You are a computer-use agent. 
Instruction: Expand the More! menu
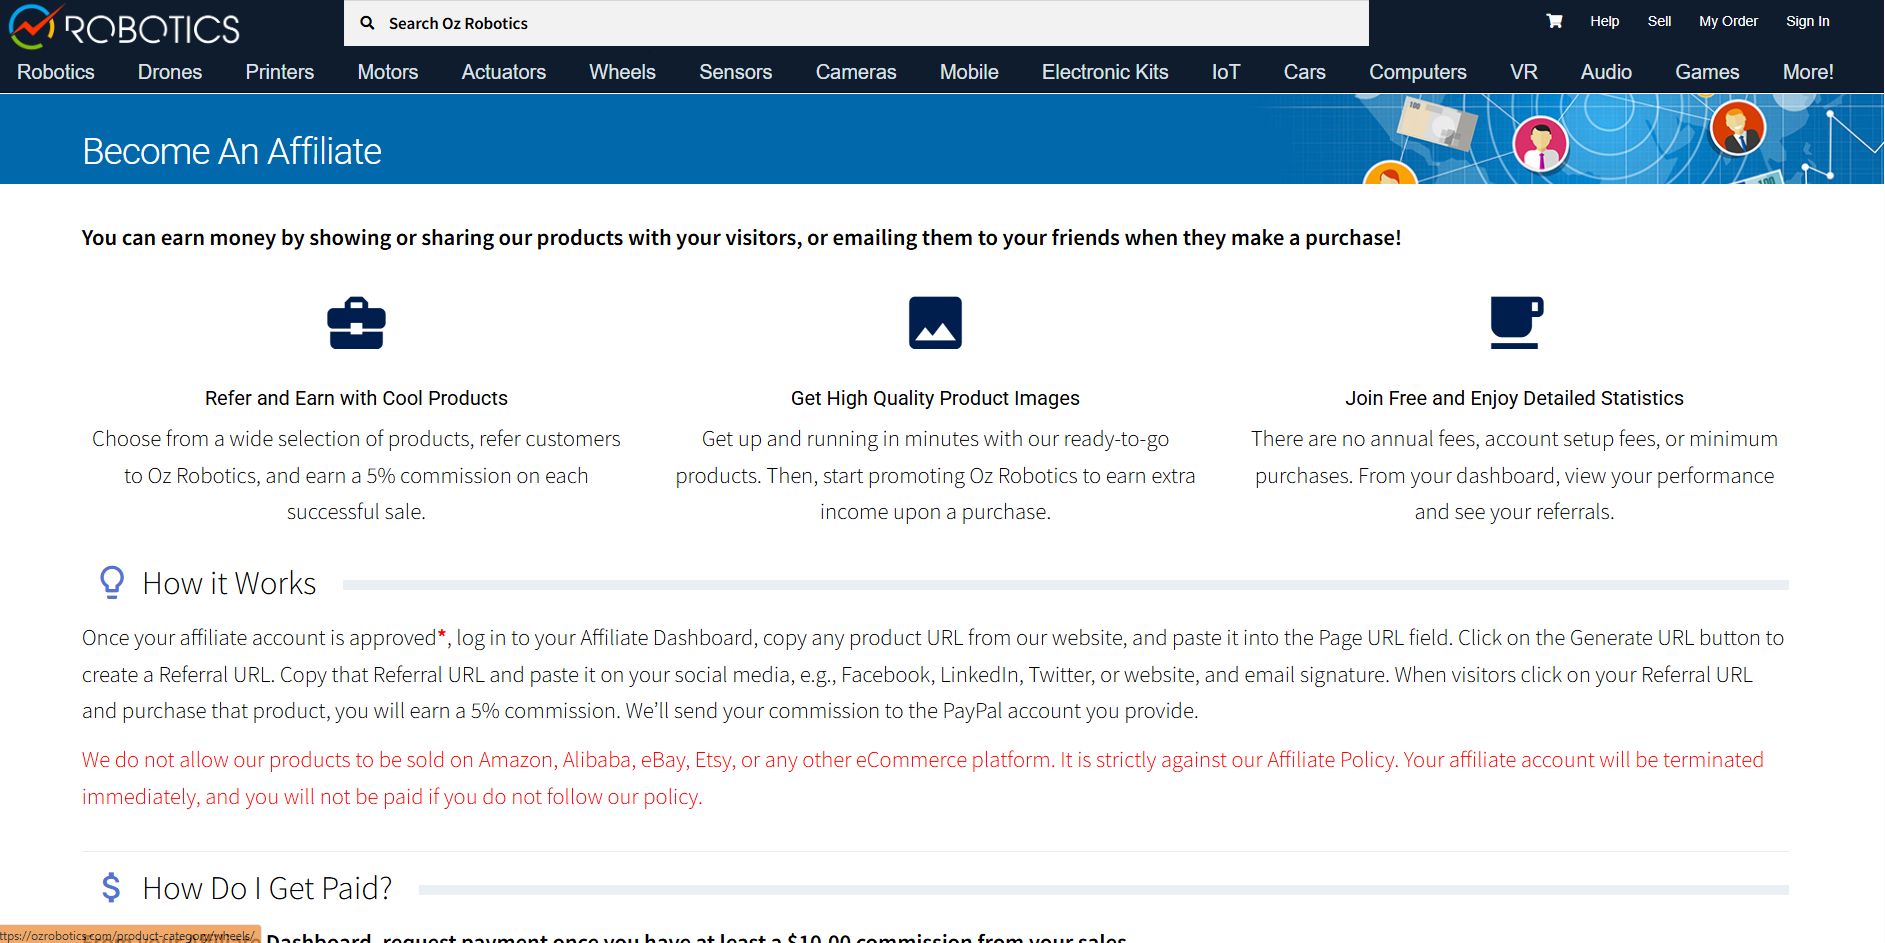[1807, 72]
